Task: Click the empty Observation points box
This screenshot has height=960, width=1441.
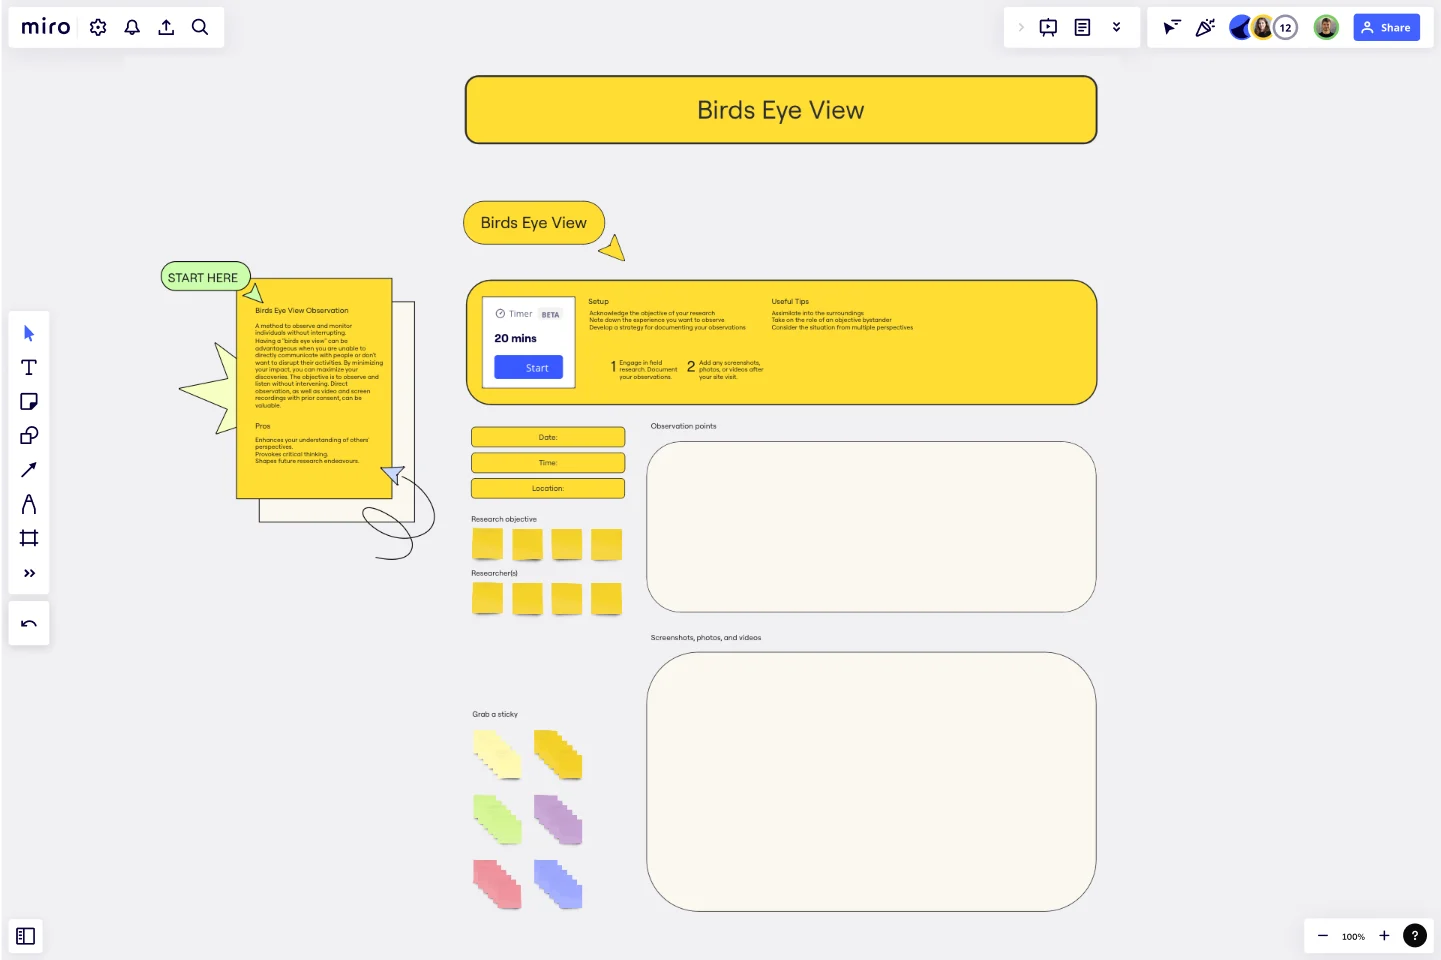Action: coord(871,527)
